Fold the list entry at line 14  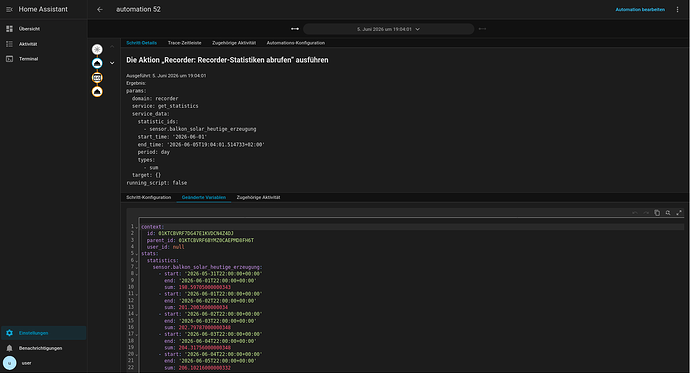tap(137, 314)
